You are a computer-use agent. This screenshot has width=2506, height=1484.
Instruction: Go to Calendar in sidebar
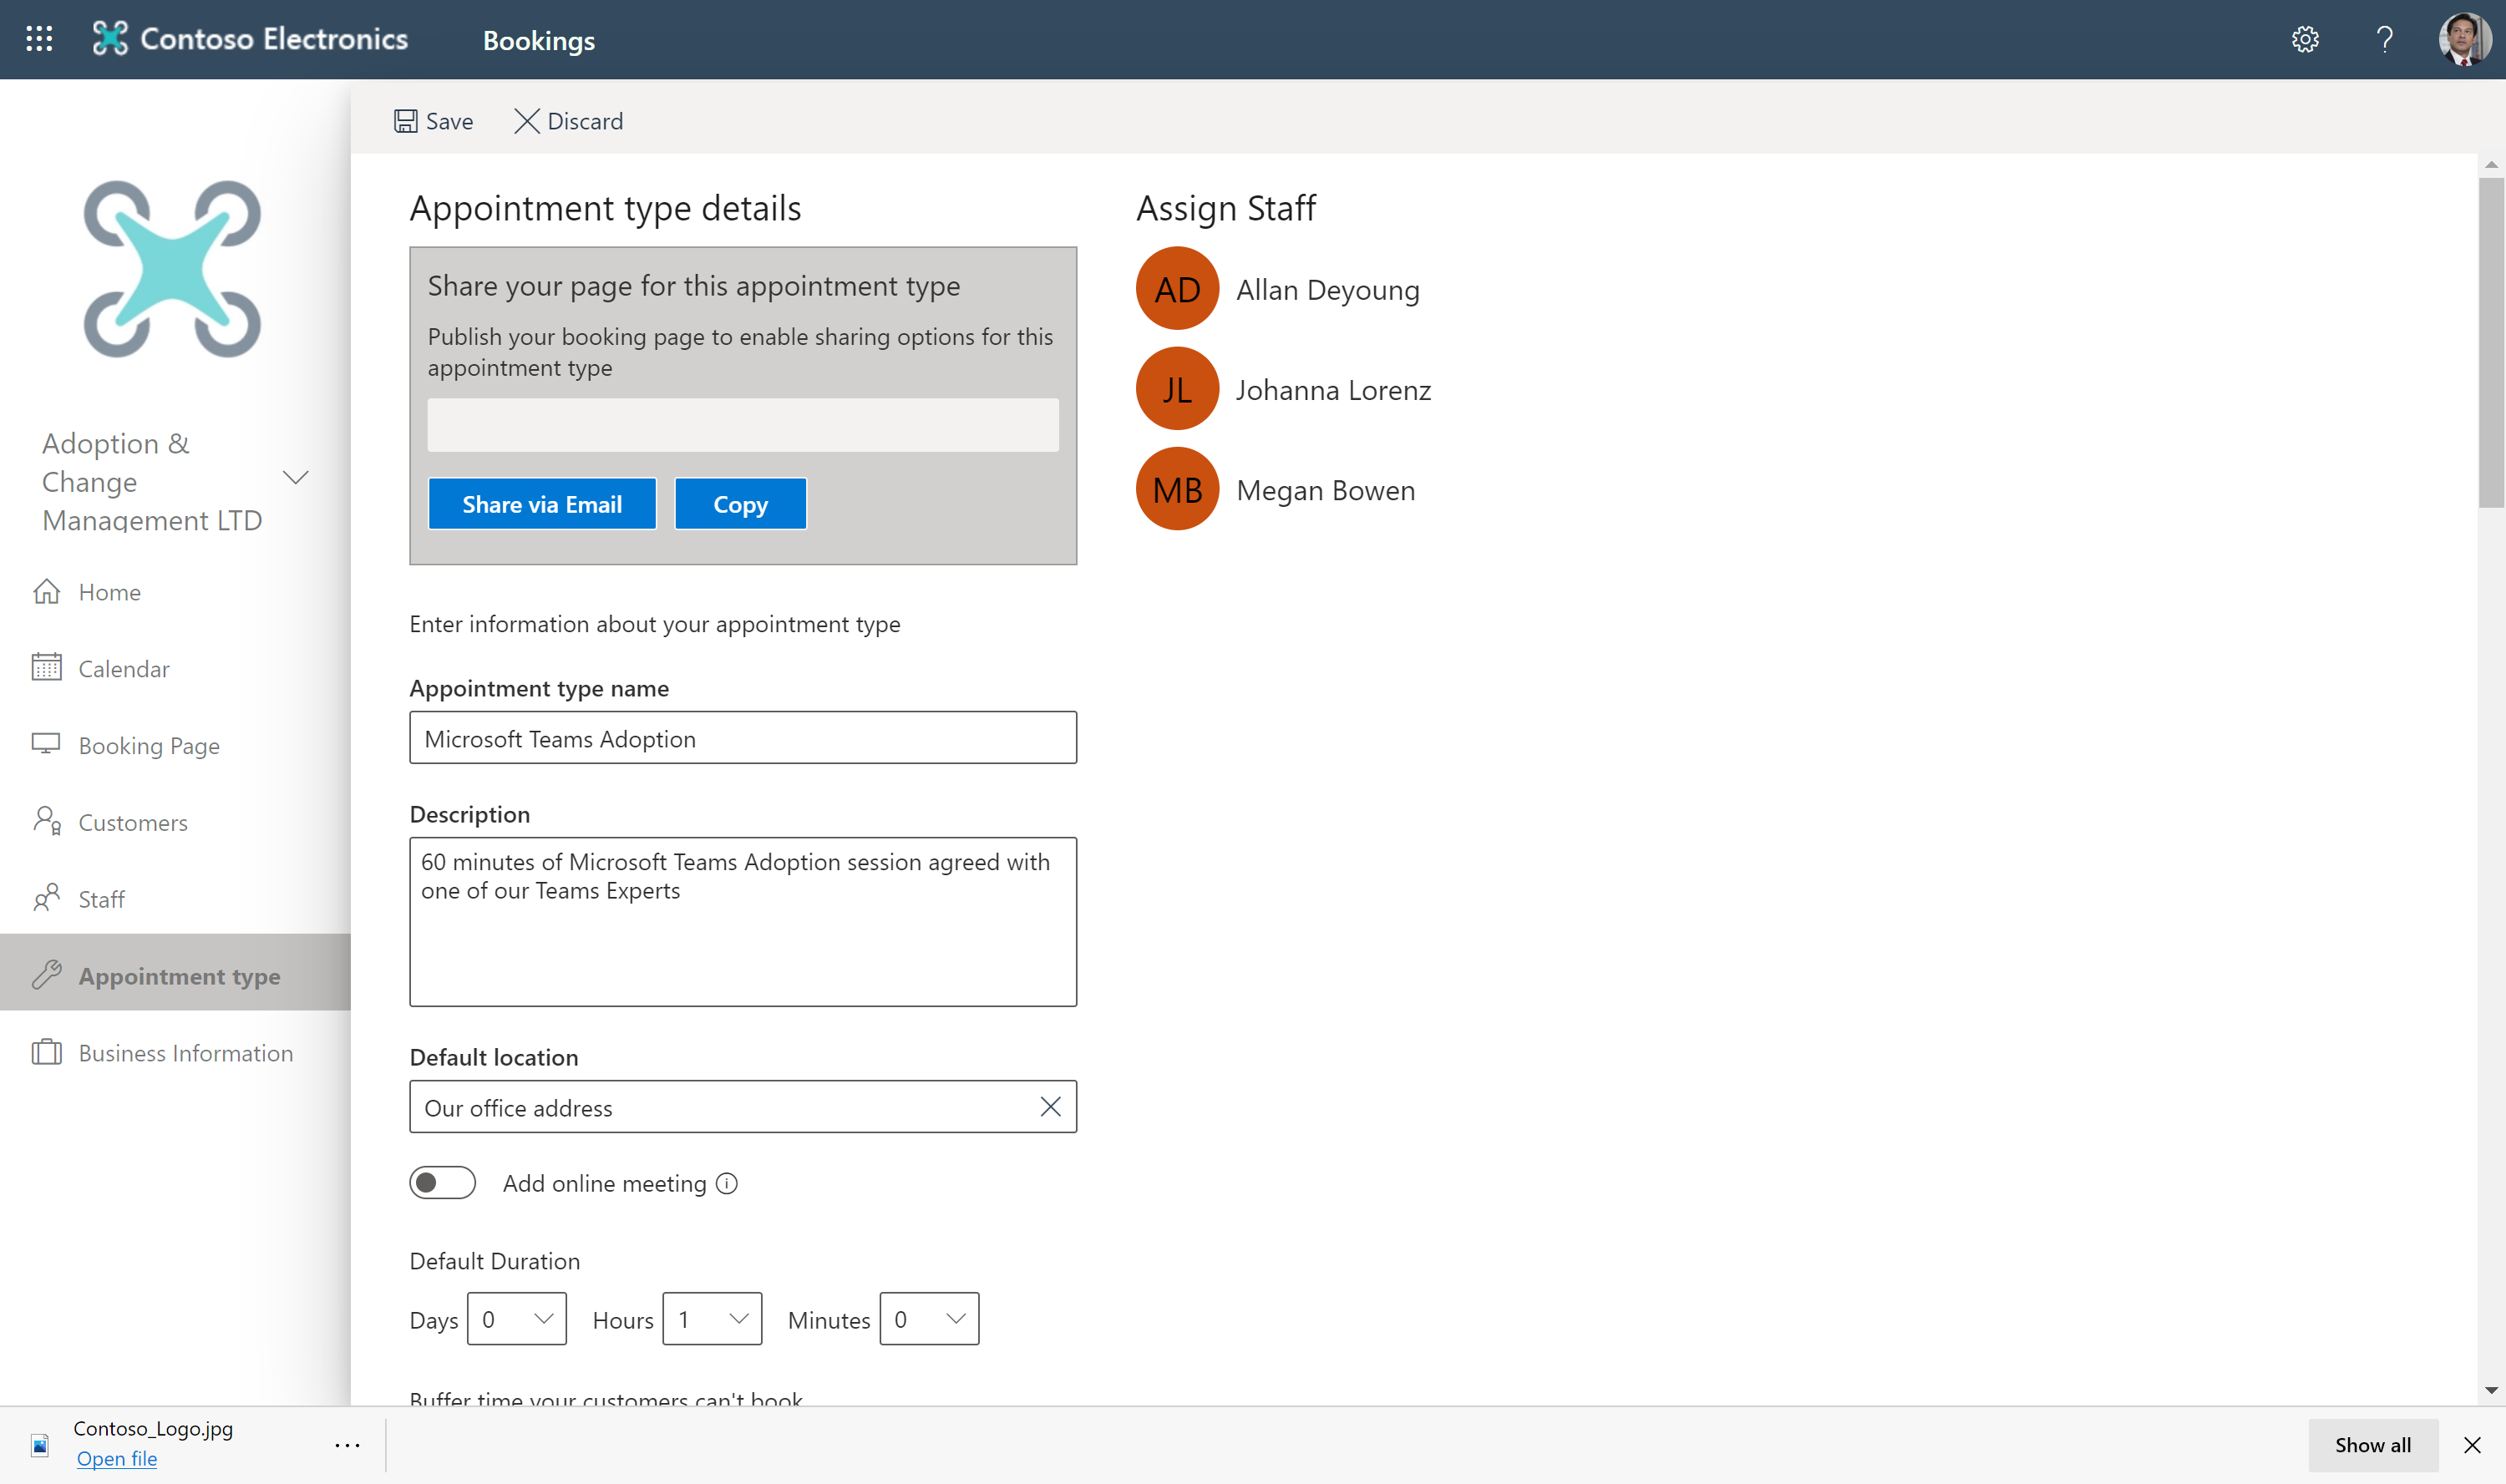[123, 669]
